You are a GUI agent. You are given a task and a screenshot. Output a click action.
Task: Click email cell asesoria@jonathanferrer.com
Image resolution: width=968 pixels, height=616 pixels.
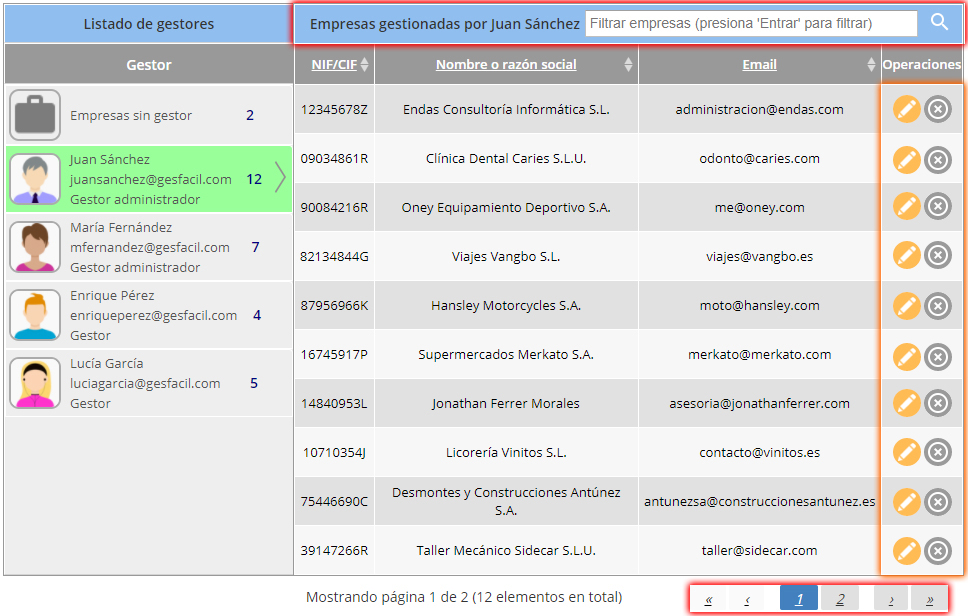click(x=759, y=403)
